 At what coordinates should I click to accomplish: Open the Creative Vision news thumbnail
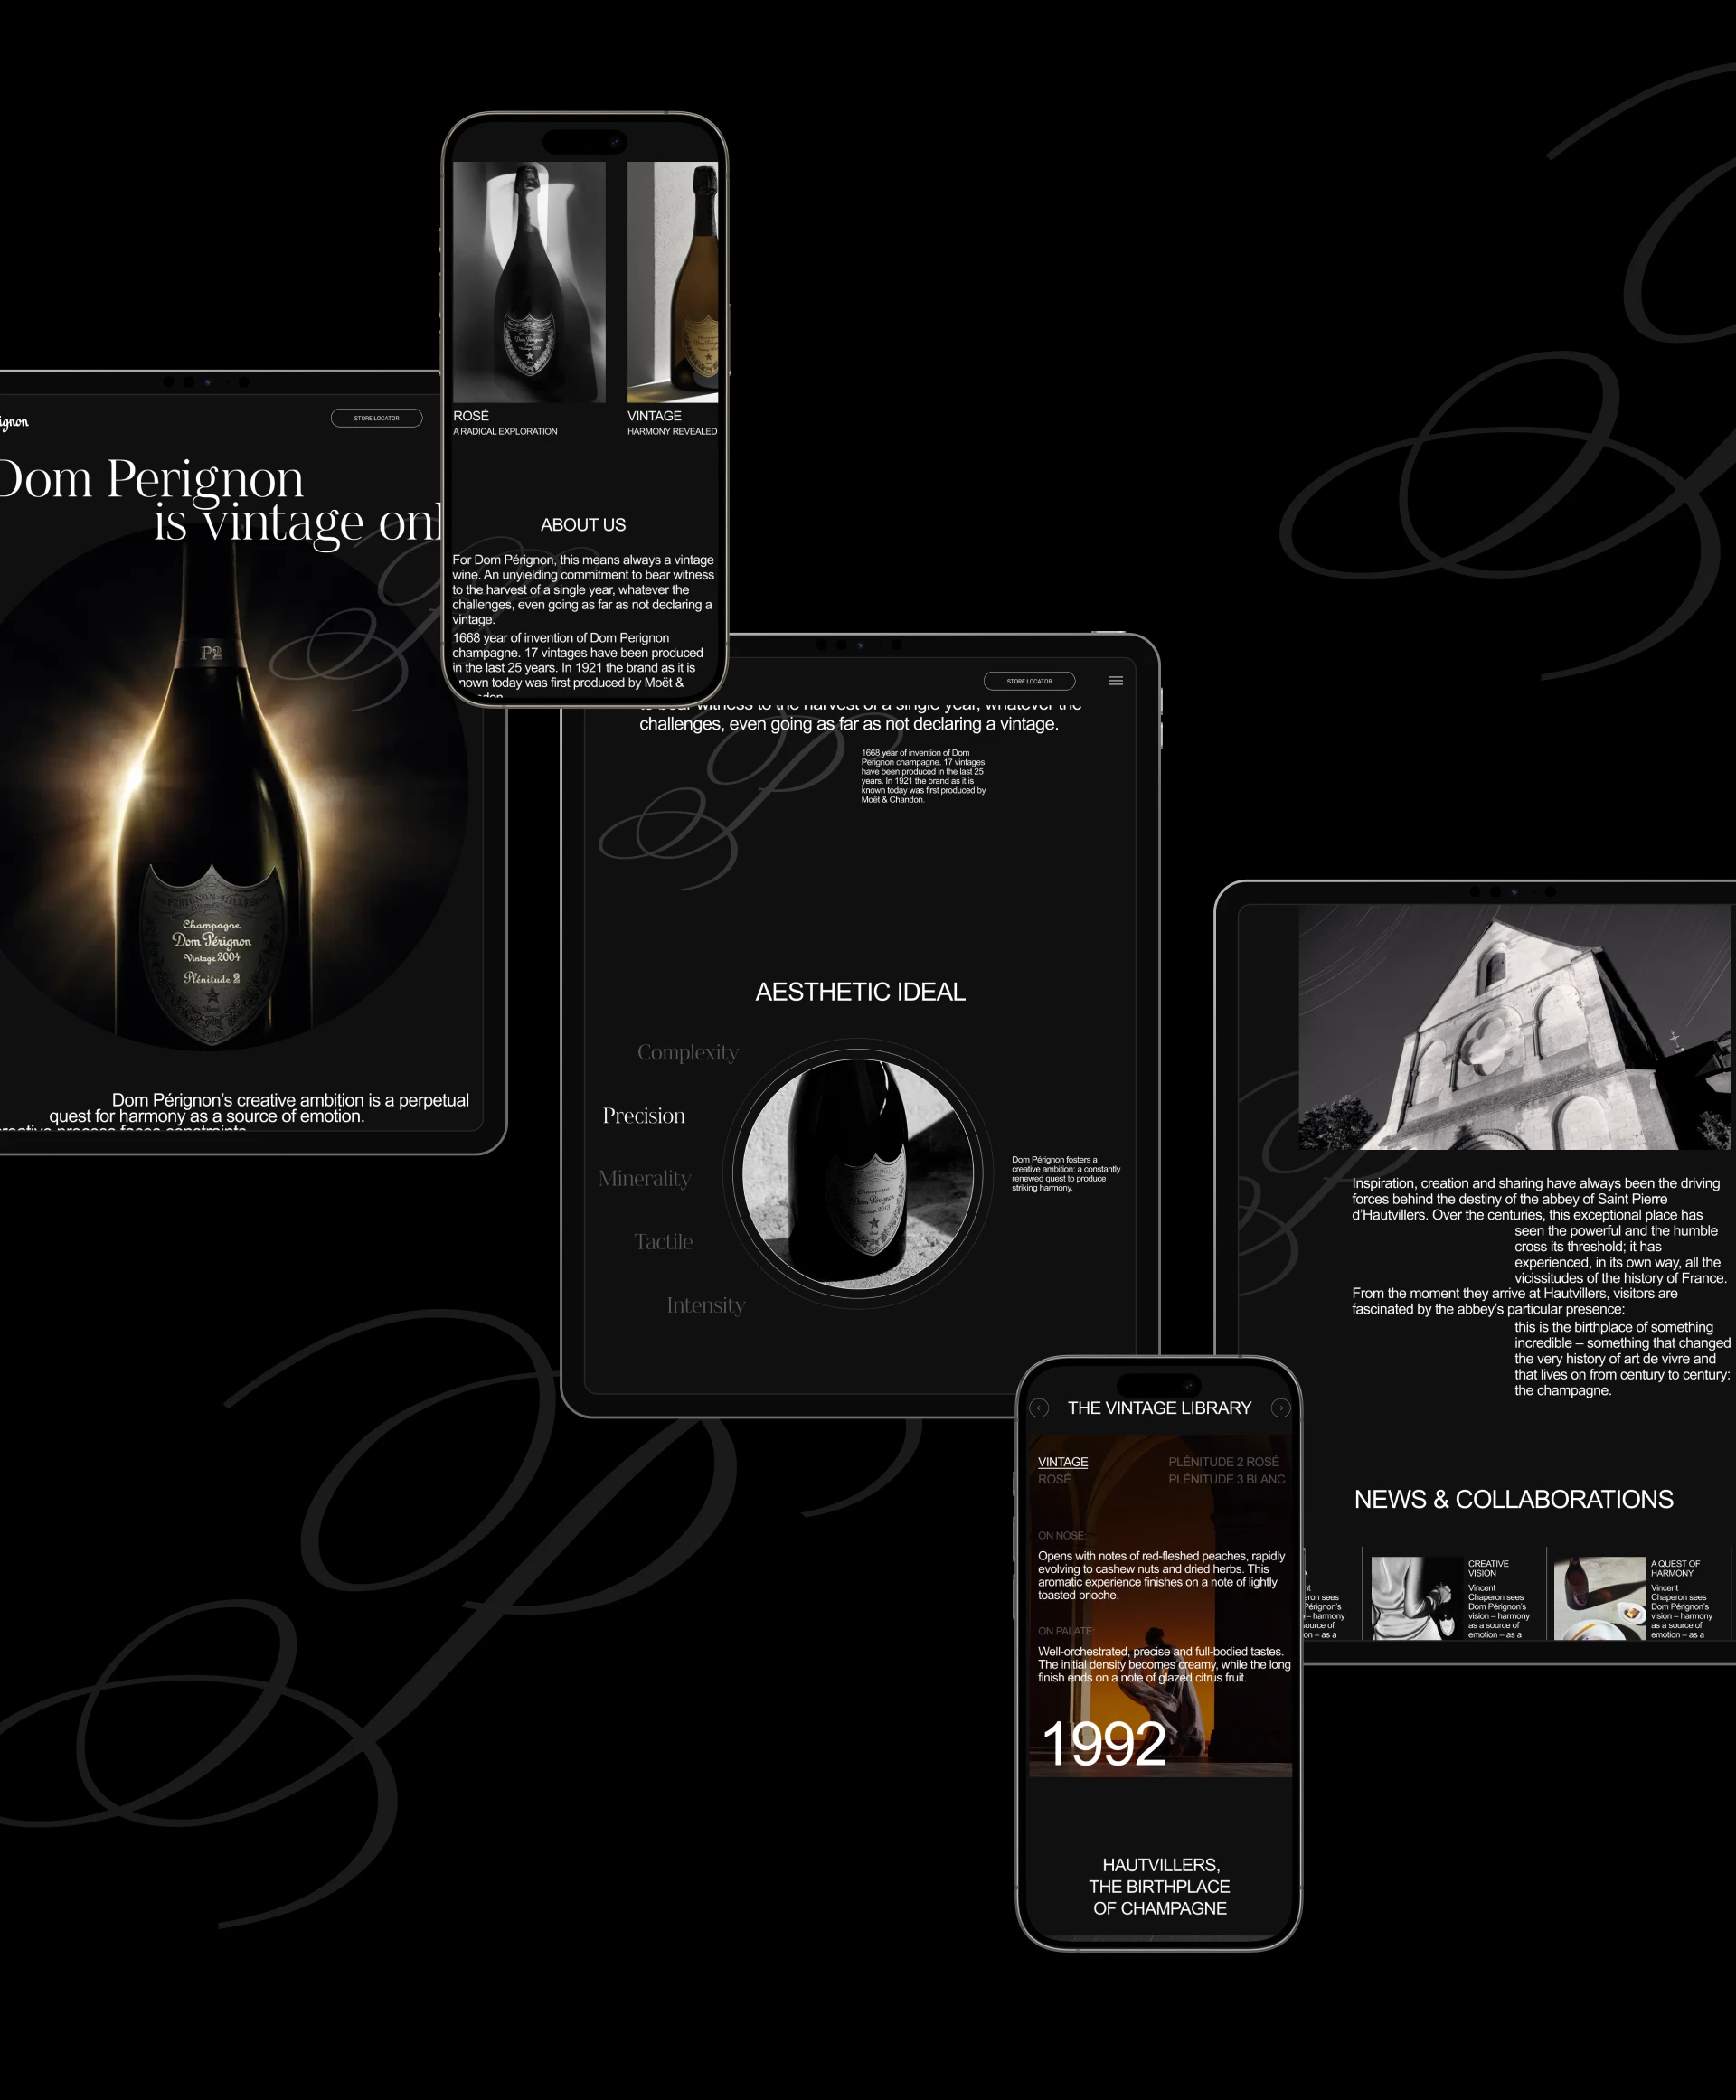click(x=1417, y=1598)
